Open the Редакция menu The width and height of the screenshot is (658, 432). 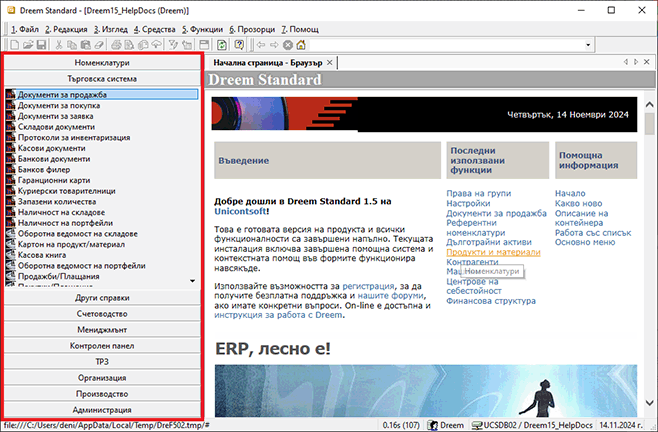coord(66,29)
